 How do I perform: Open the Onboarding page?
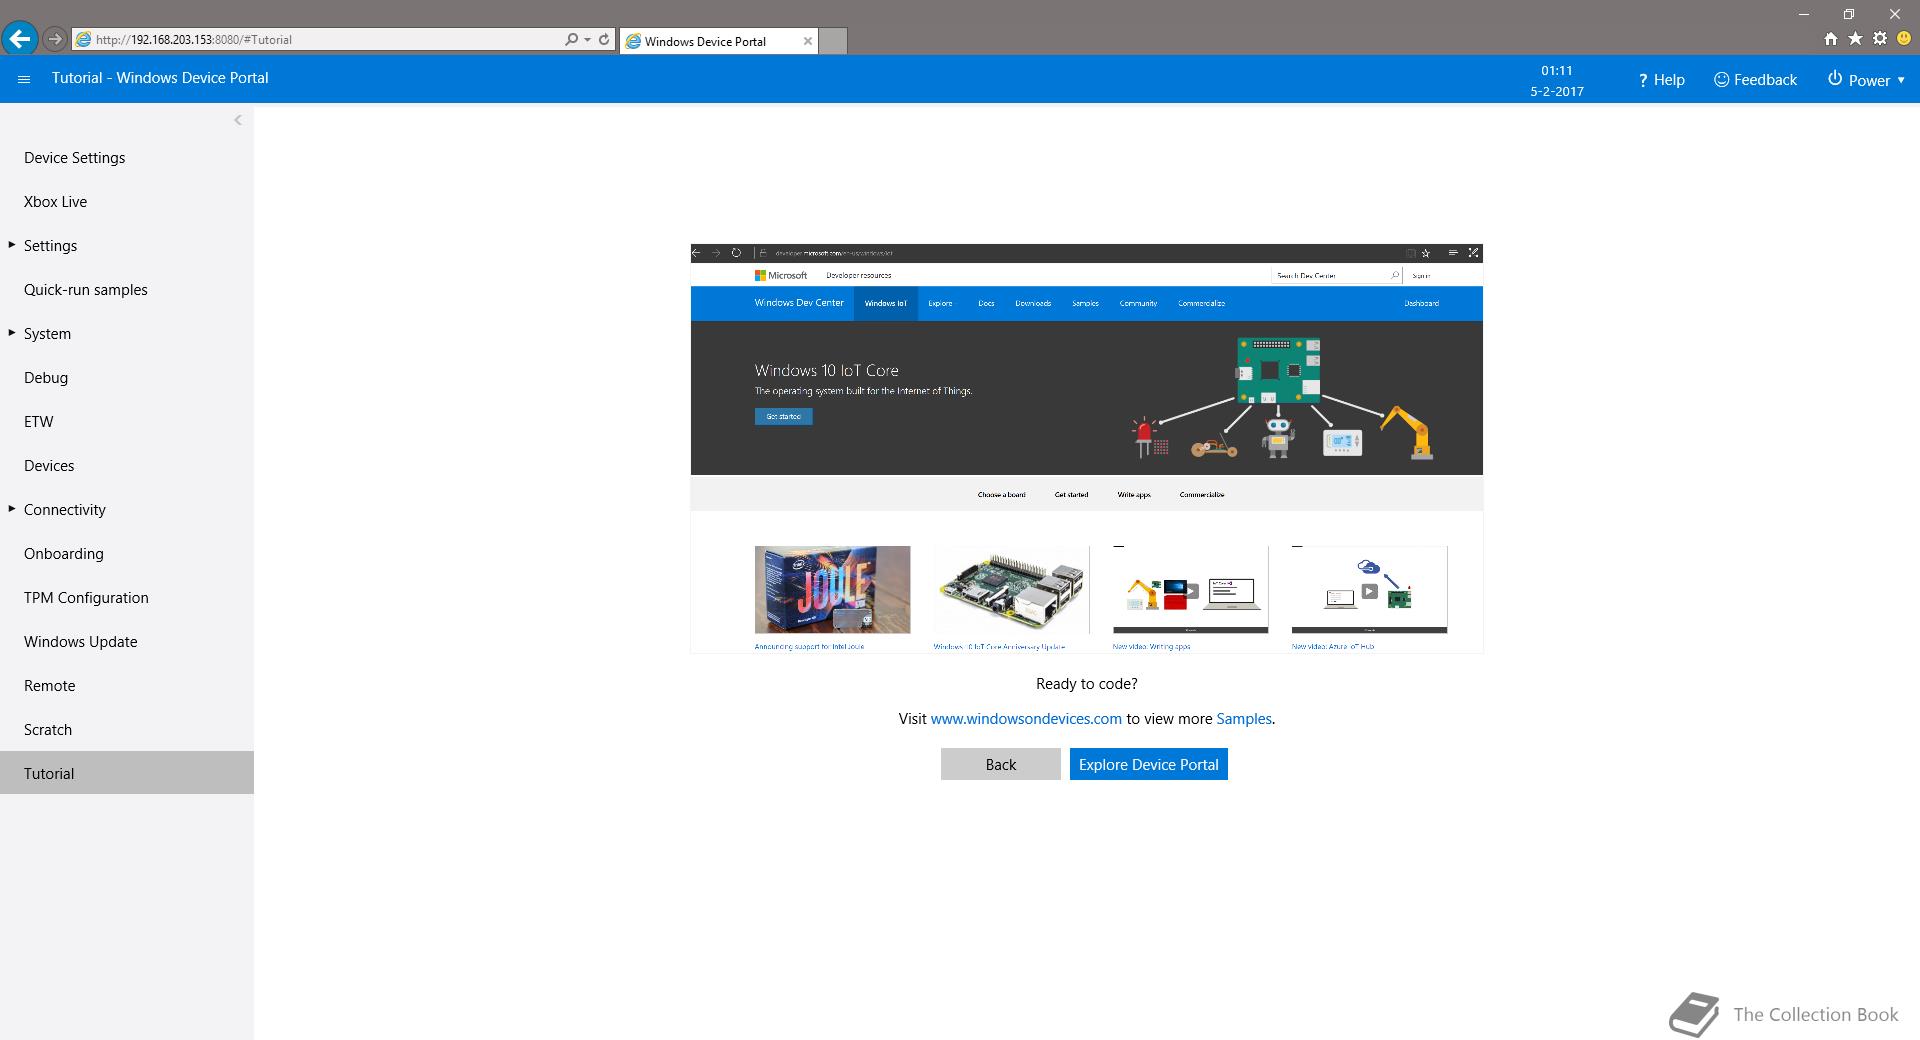[64, 554]
